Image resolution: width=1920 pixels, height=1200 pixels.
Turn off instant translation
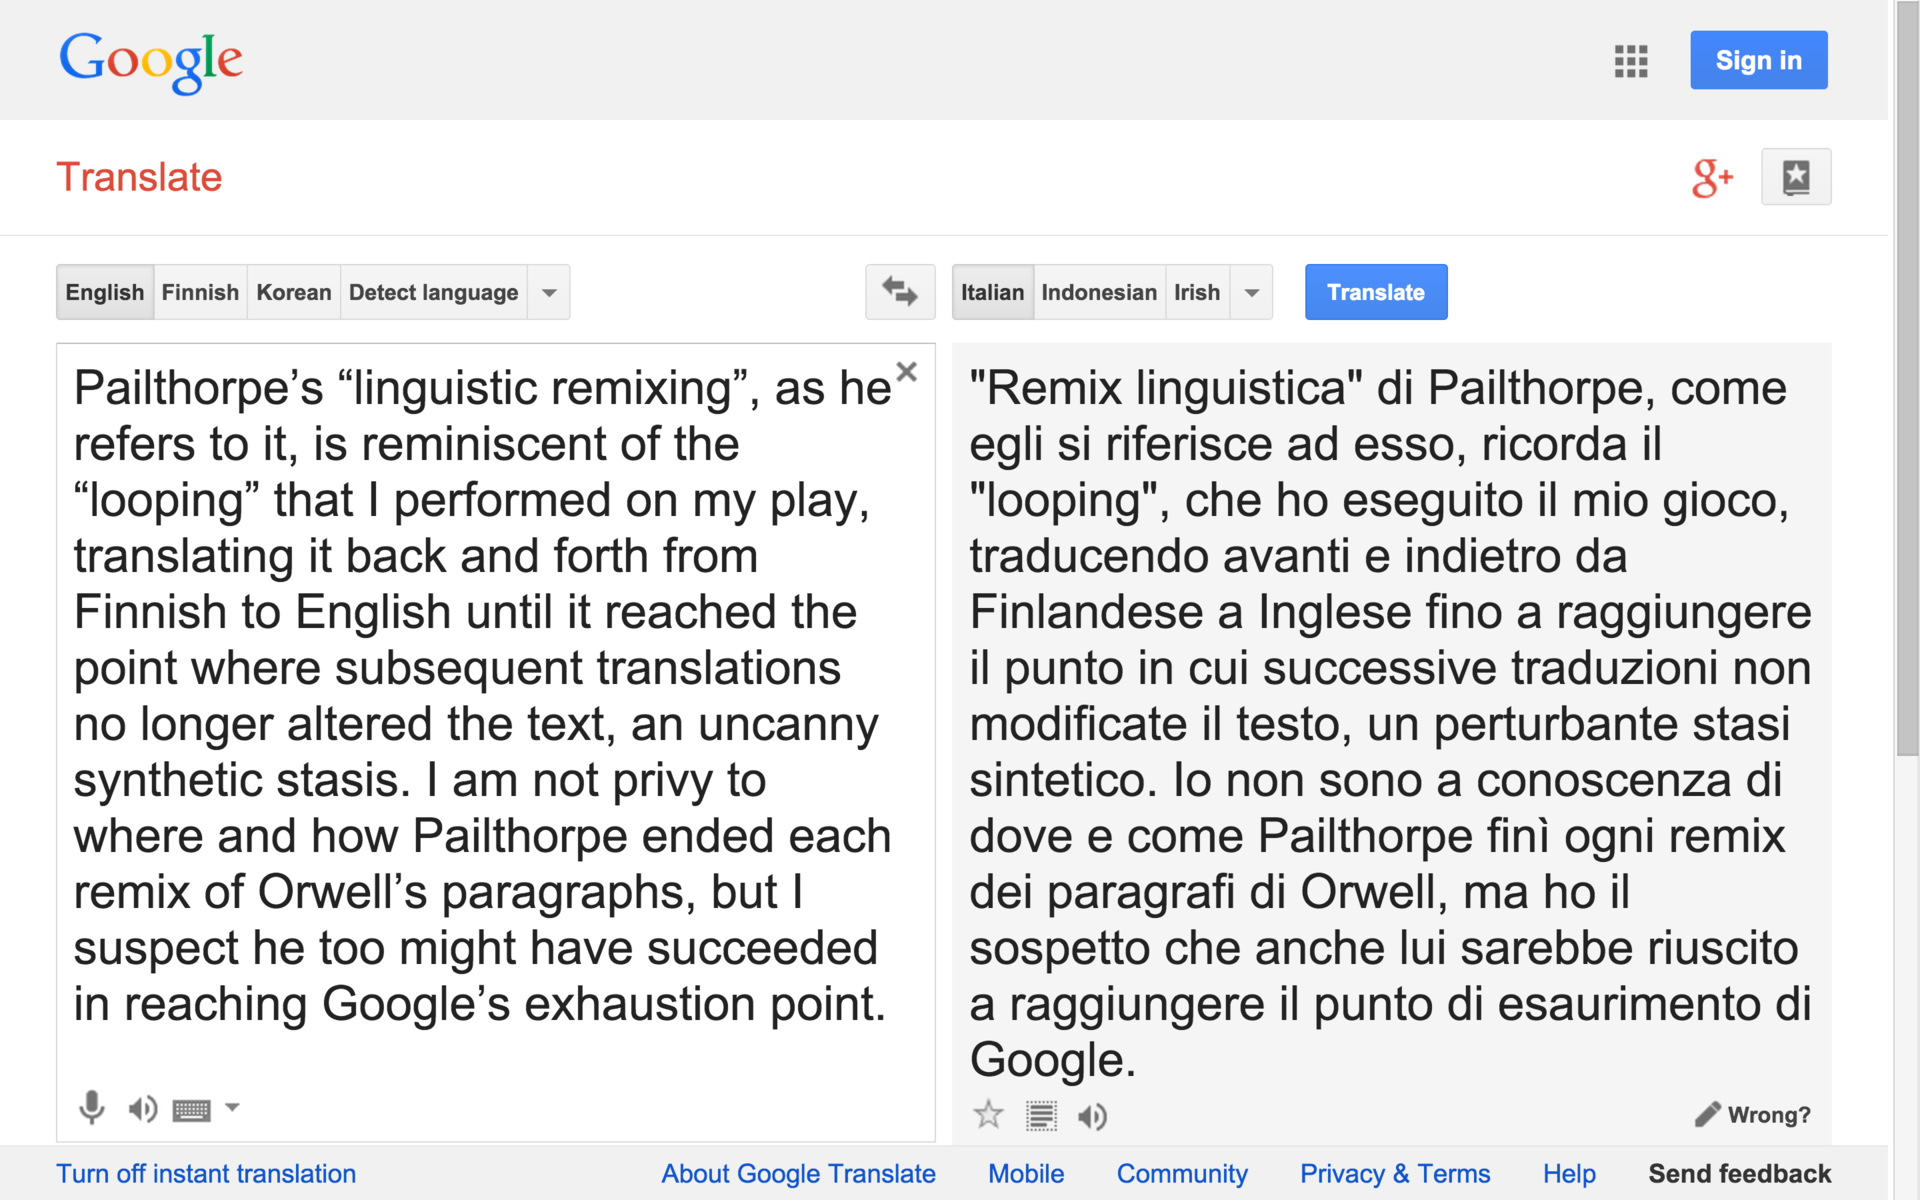point(206,1174)
